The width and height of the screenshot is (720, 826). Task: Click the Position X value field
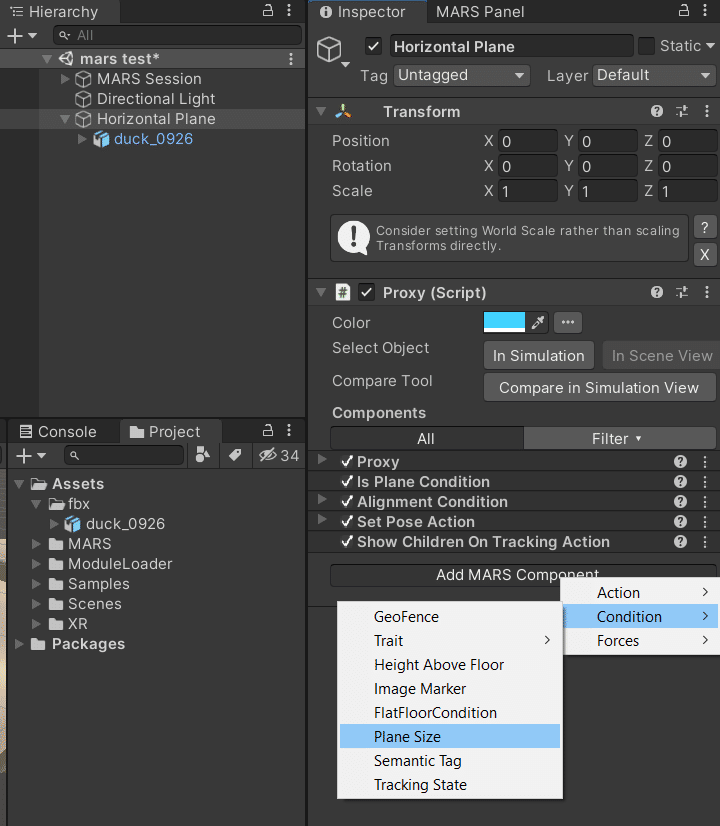tap(527, 141)
